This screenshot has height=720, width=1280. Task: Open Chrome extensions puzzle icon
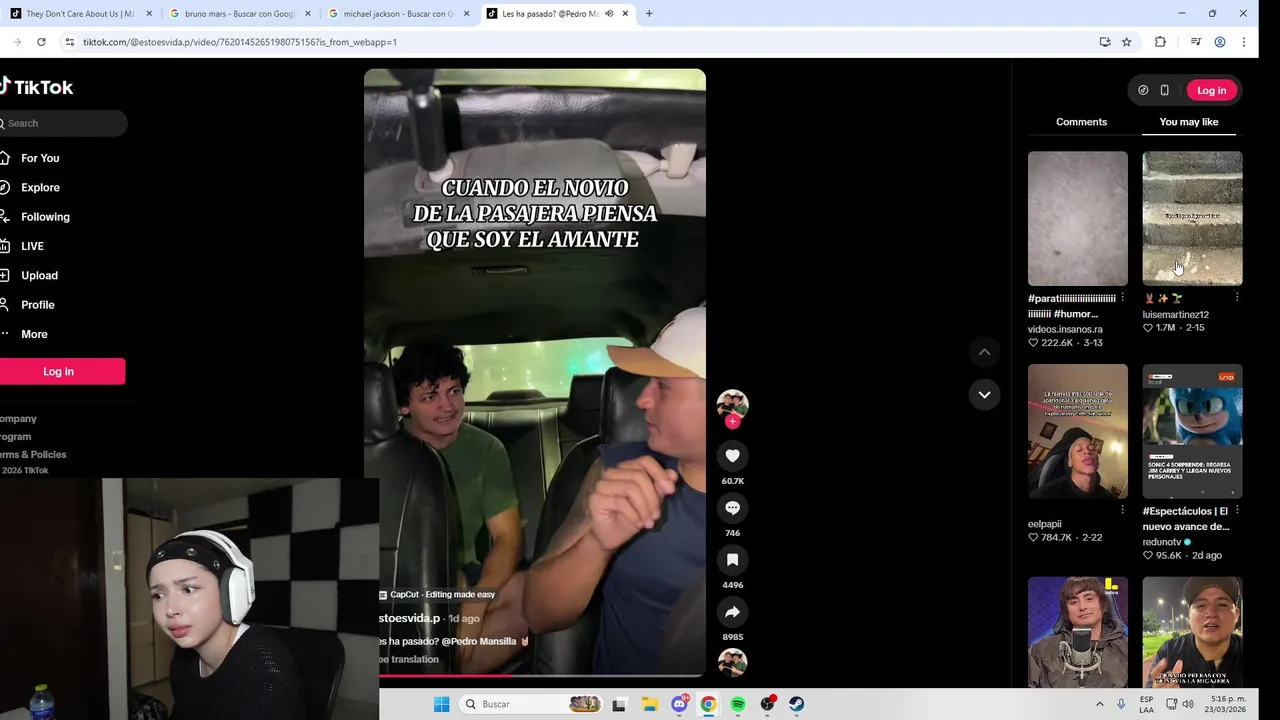(x=1160, y=42)
